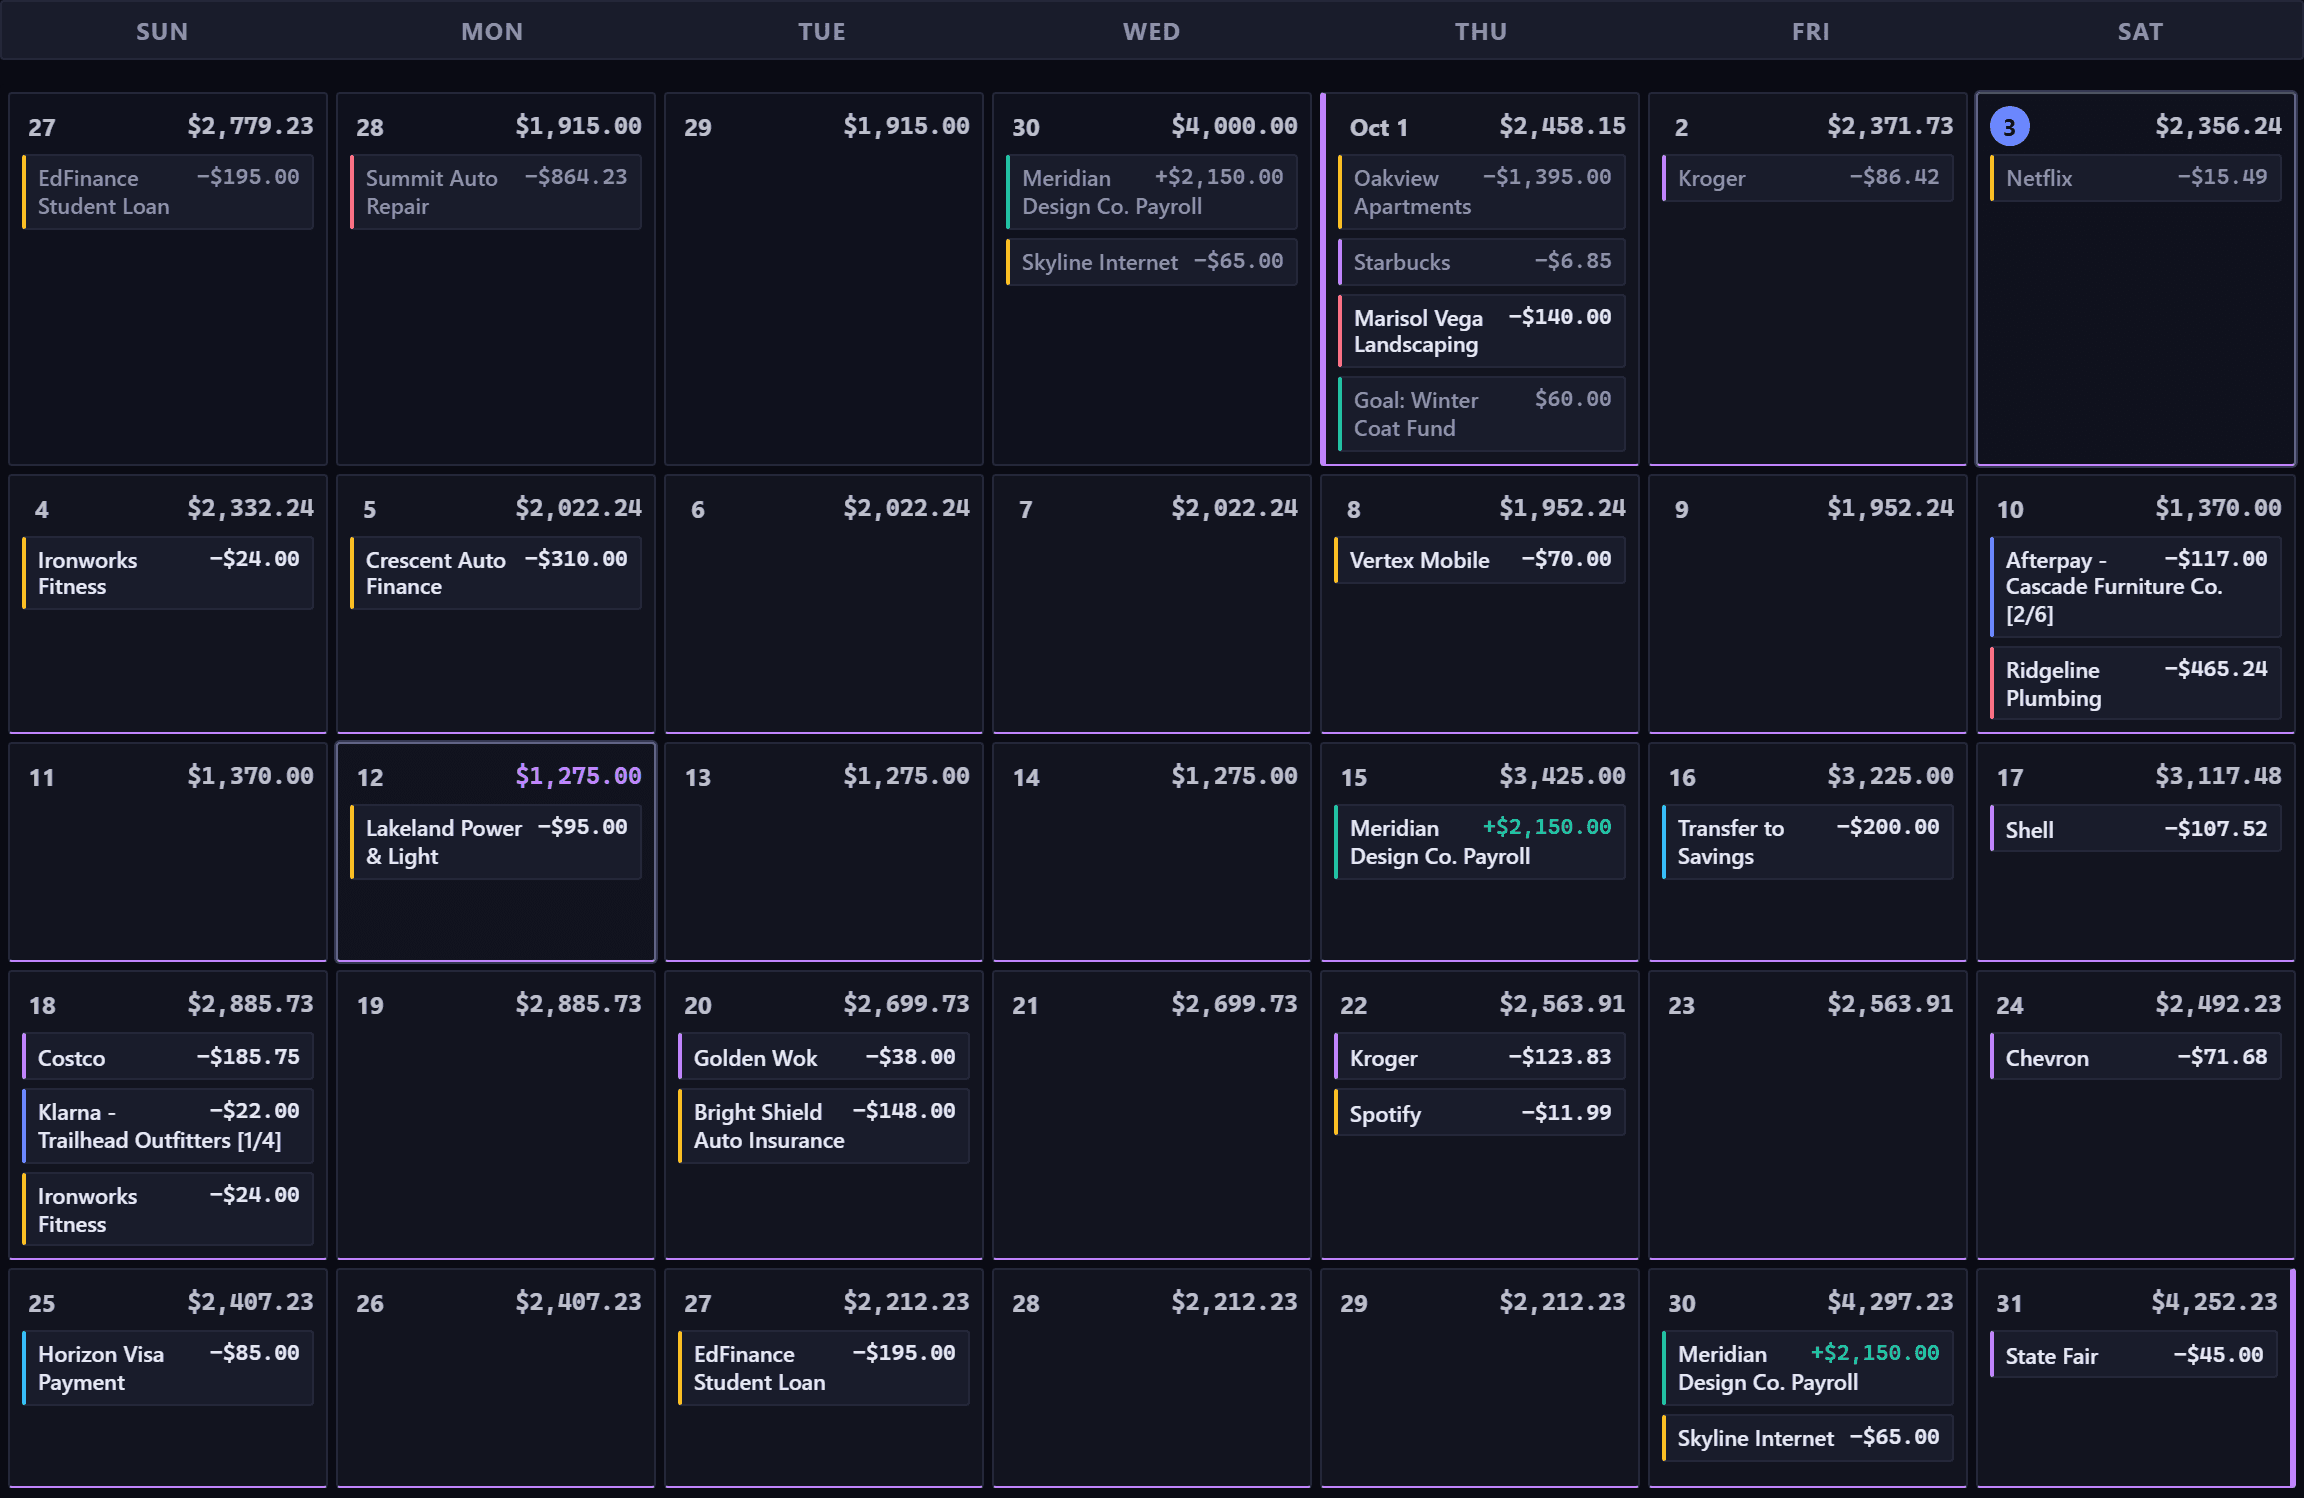Select Bright Shield Auto Insurance payment
This screenshot has width=2304, height=1498.
(x=824, y=1126)
